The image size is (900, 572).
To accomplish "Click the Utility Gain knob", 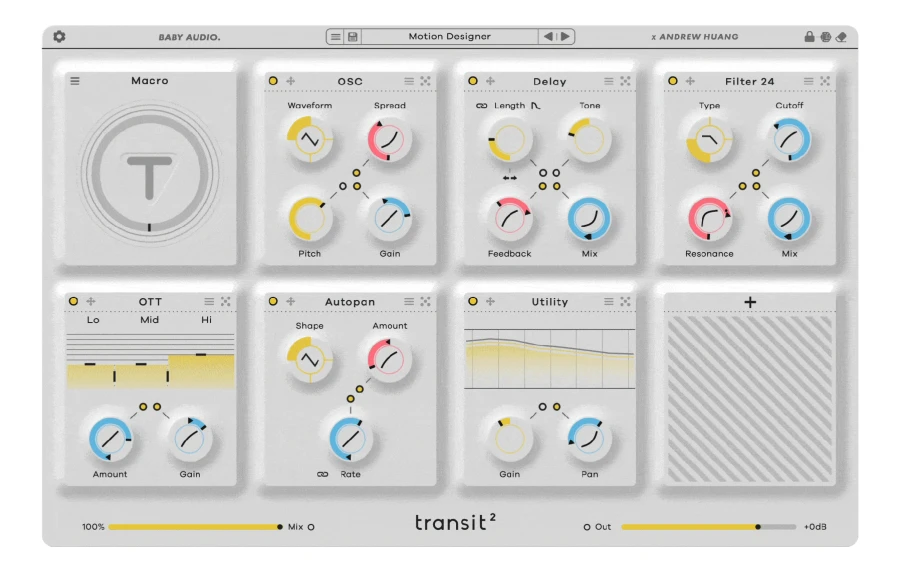I will (x=510, y=439).
